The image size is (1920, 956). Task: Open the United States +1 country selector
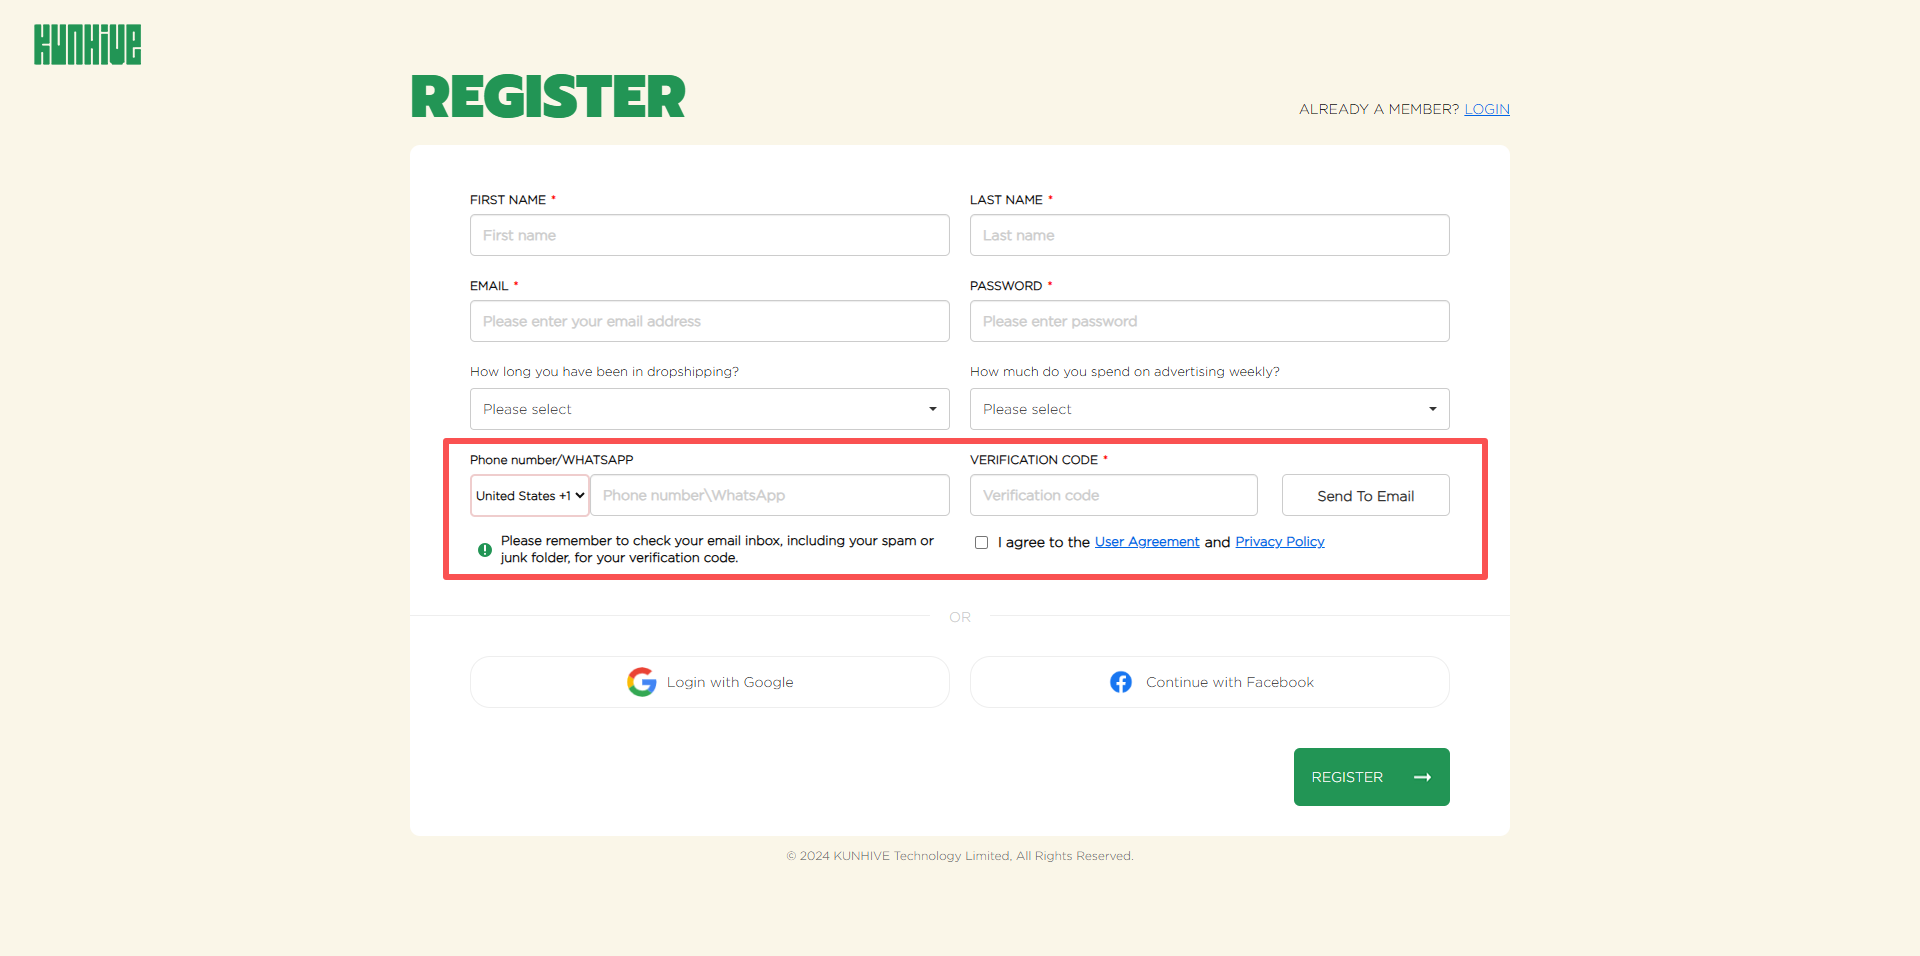click(530, 496)
